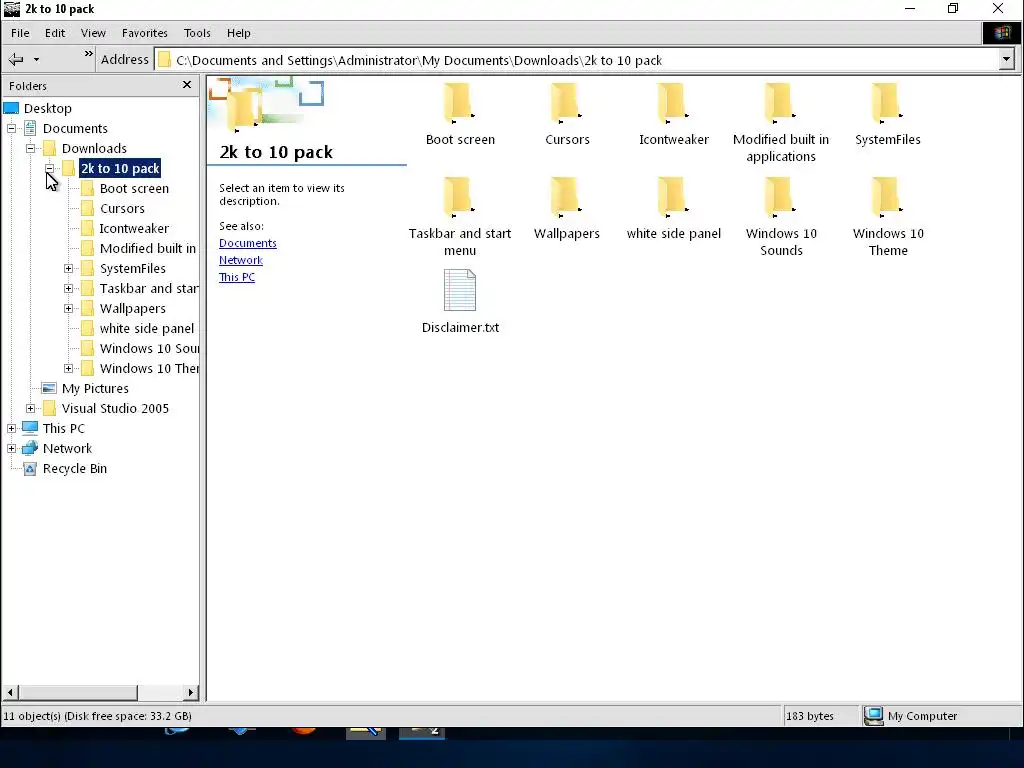Select Boot screen in the folder tree
Screen dimensions: 1024x768
tap(135, 189)
